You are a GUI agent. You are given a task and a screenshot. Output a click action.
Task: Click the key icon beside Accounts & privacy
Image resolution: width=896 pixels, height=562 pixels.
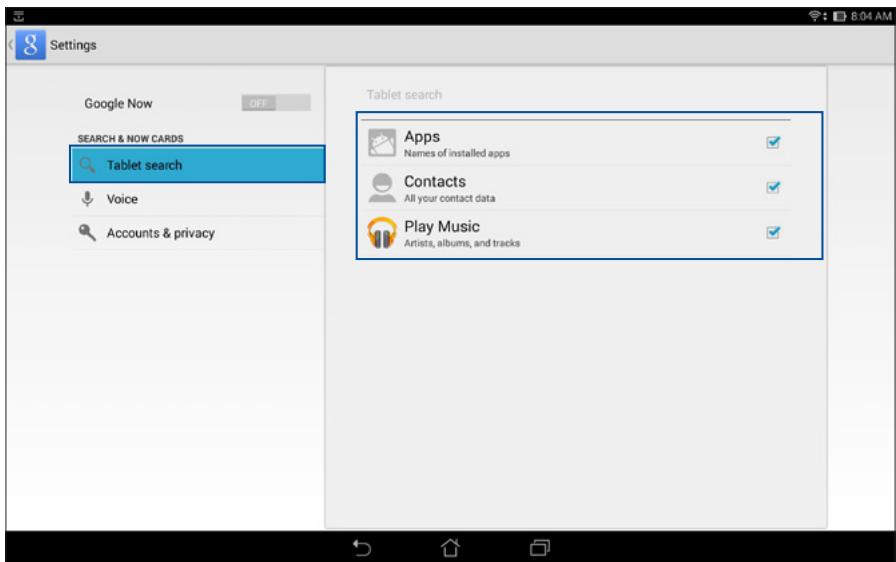coord(87,232)
